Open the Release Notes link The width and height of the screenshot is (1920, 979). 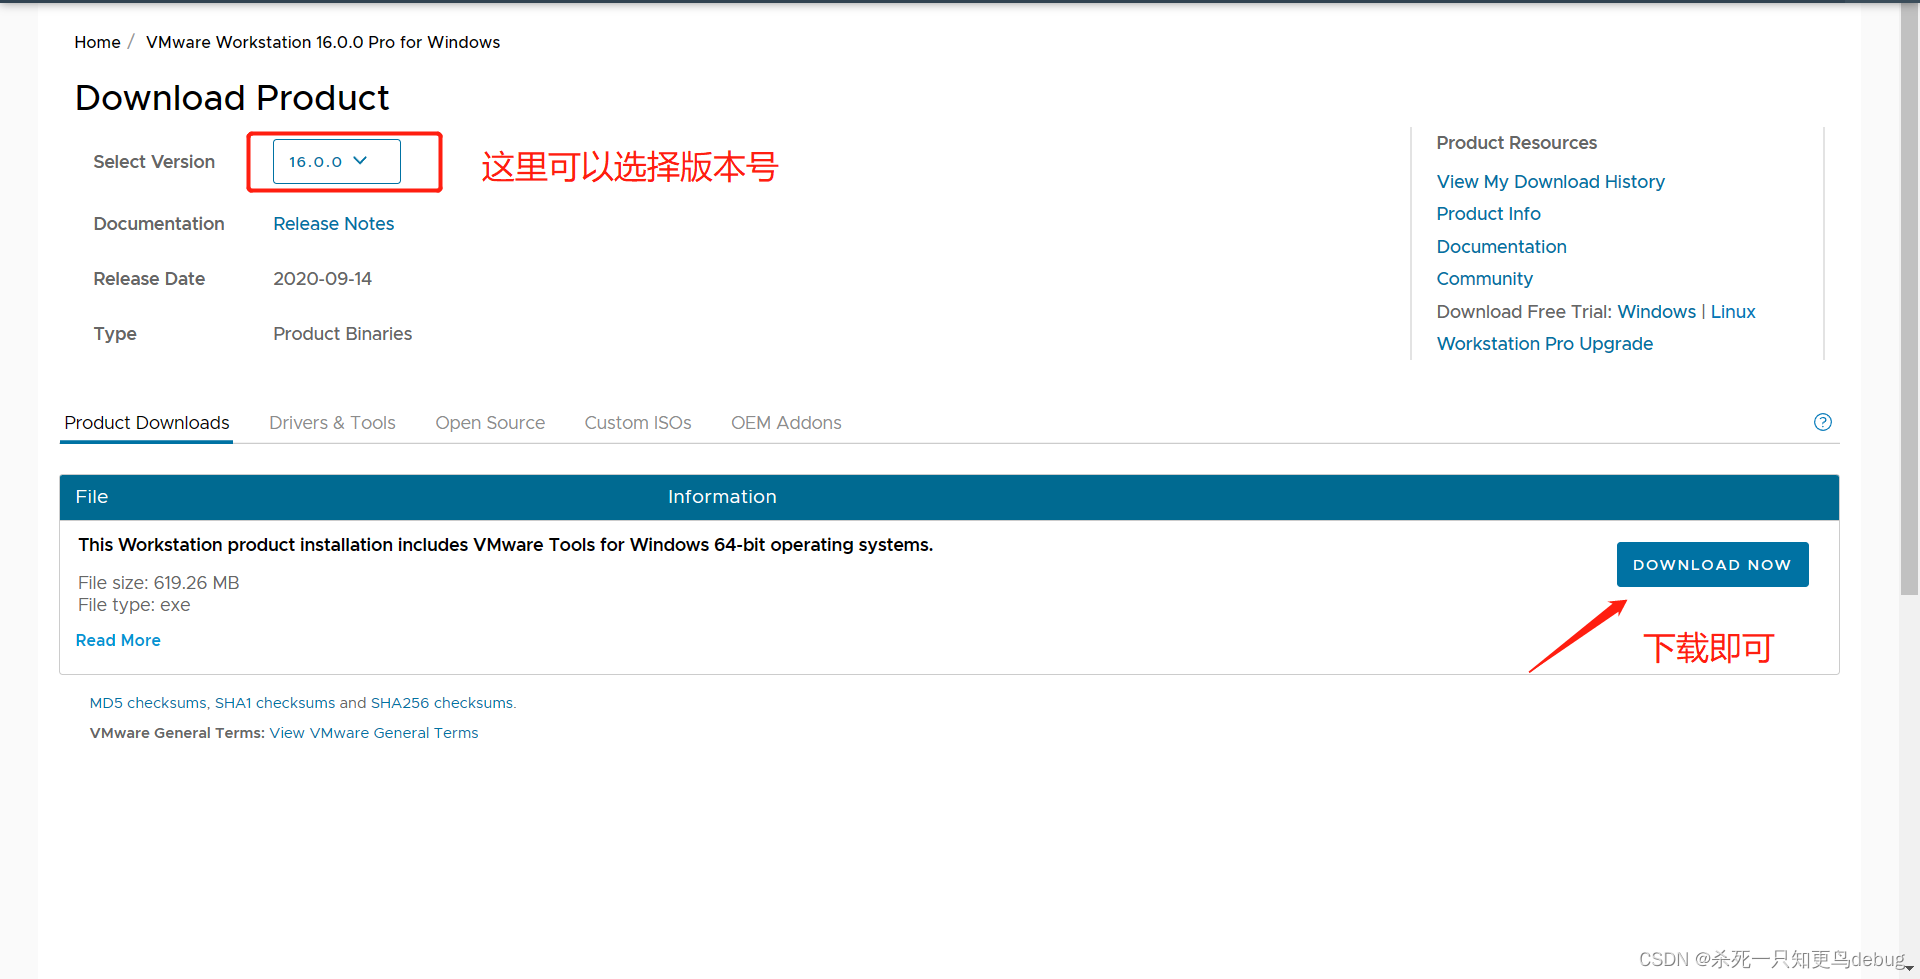333,224
